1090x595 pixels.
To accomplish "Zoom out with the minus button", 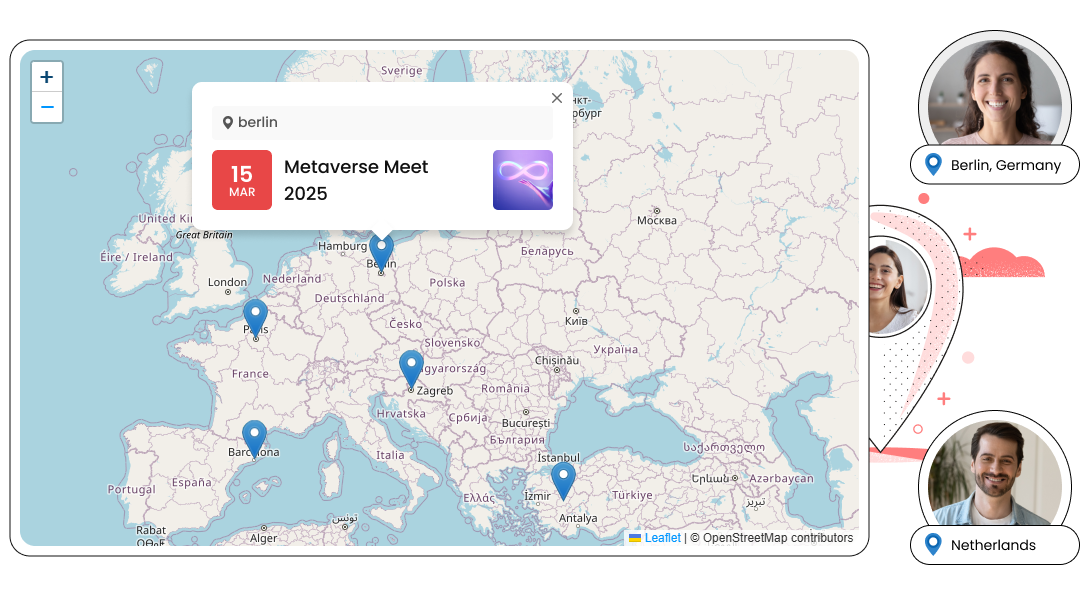I will point(47,107).
